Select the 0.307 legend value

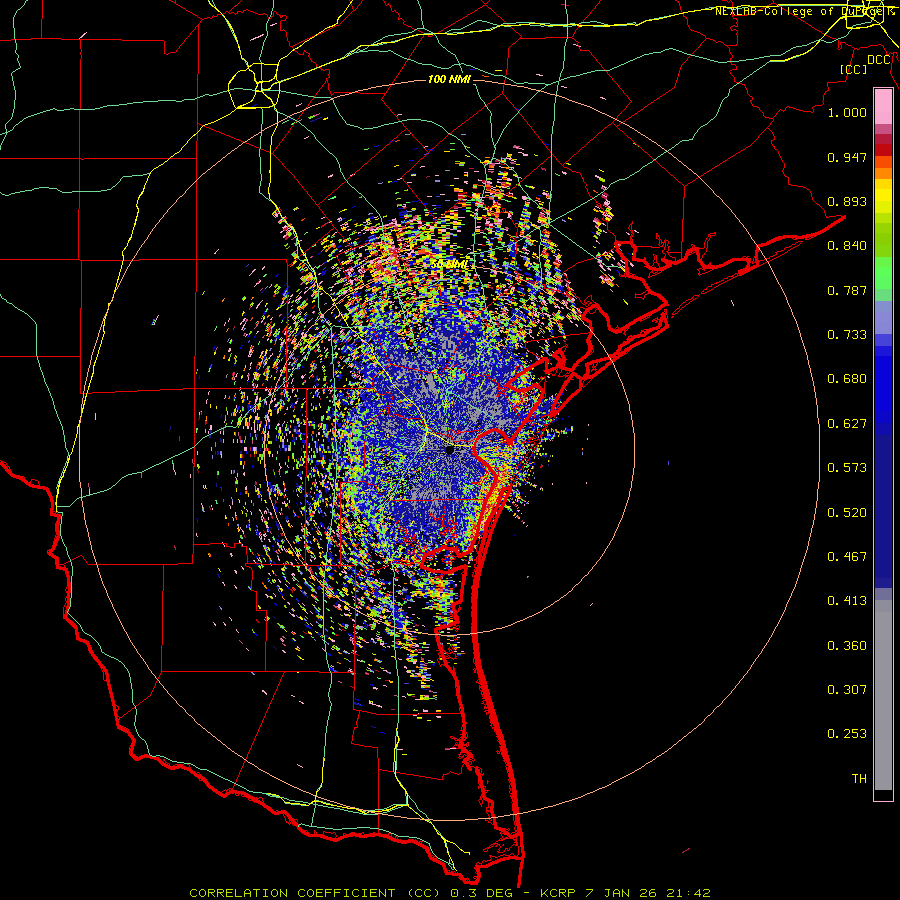(x=847, y=690)
